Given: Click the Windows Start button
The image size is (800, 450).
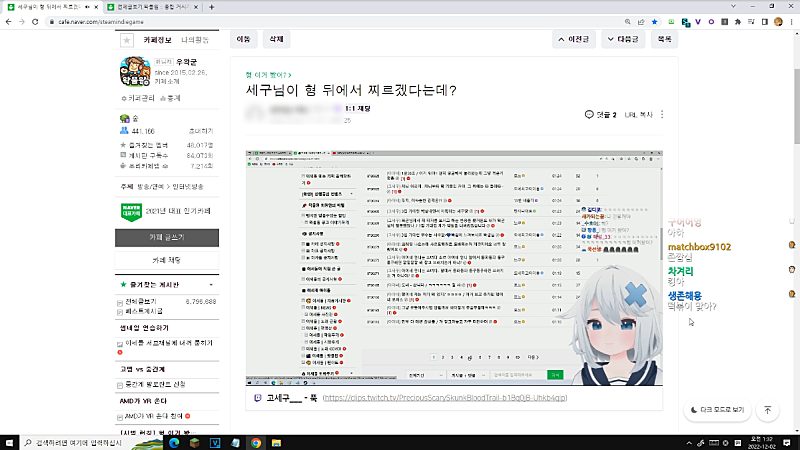Looking at the screenshot, I should (10, 441).
